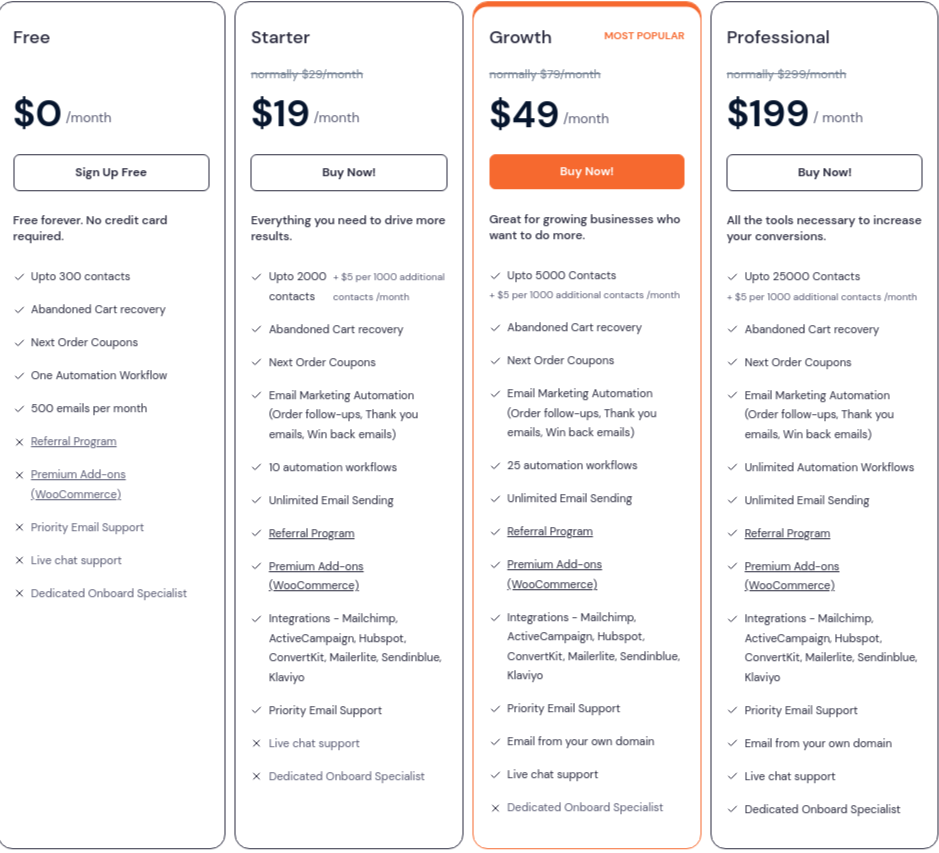Image resolution: width=939 pixels, height=853 pixels.
Task: Open Referral Program link in Growth plan
Action: click(x=550, y=531)
